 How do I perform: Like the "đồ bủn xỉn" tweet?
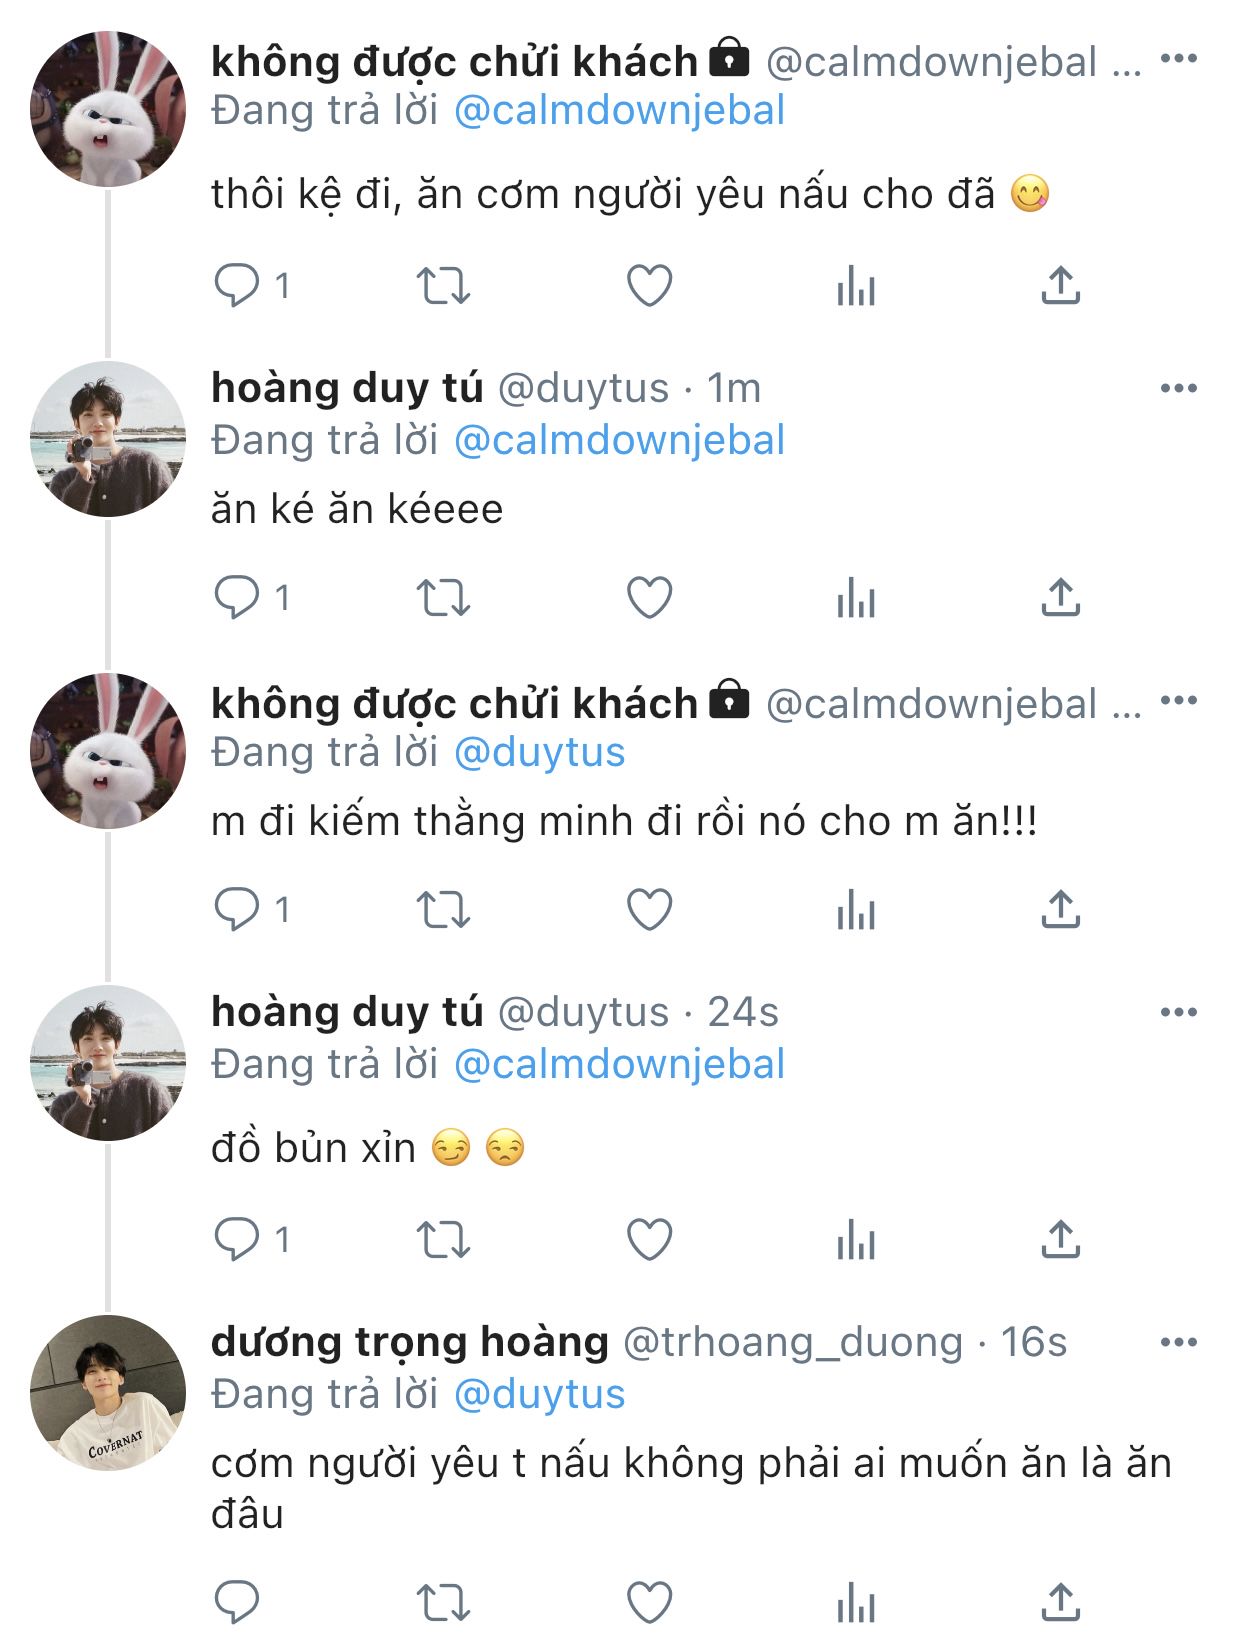point(649,1240)
